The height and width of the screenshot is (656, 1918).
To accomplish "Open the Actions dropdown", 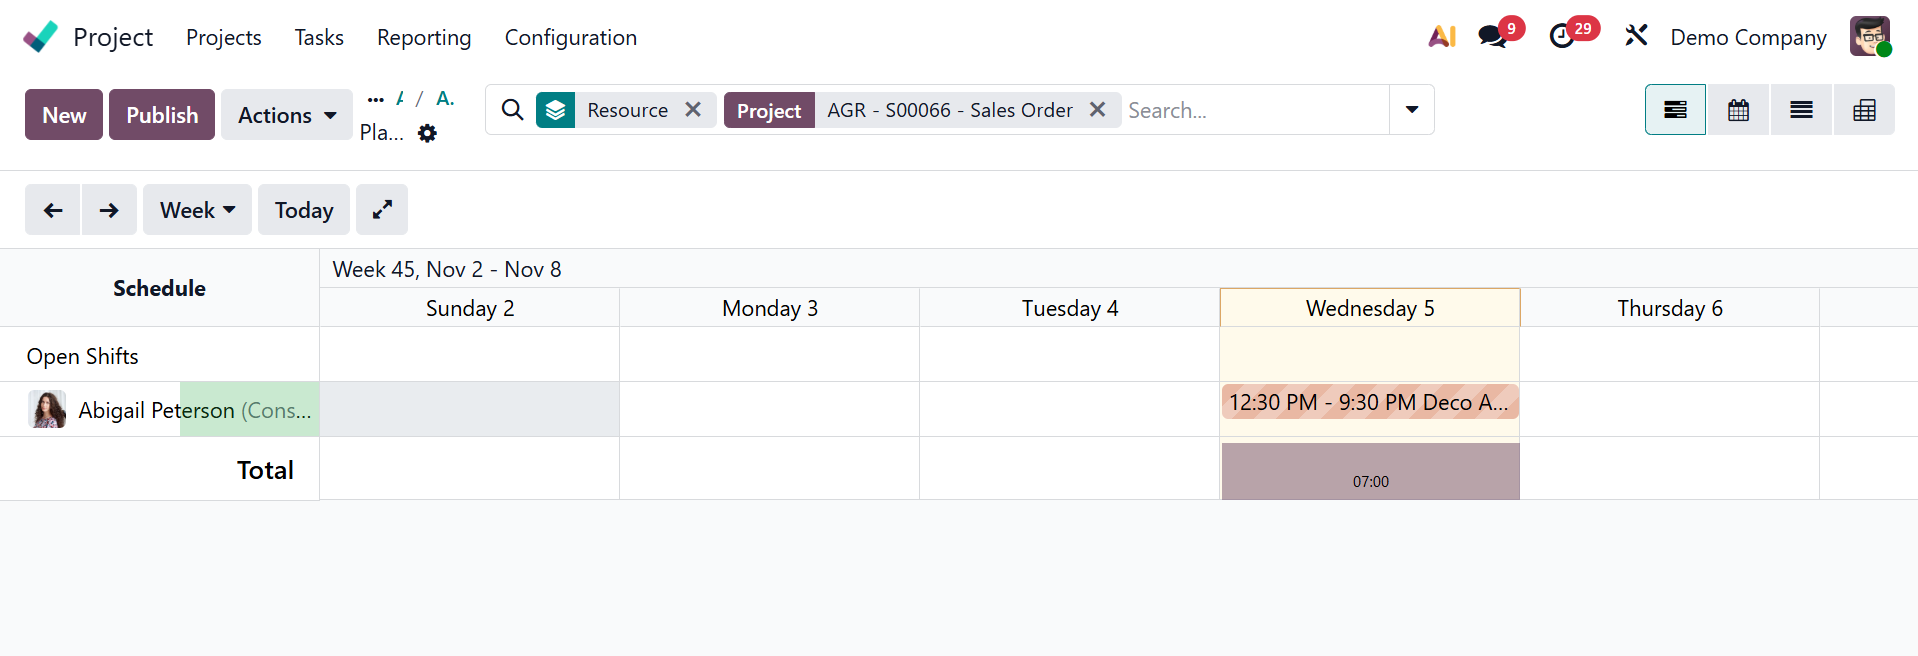I will coord(286,115).
